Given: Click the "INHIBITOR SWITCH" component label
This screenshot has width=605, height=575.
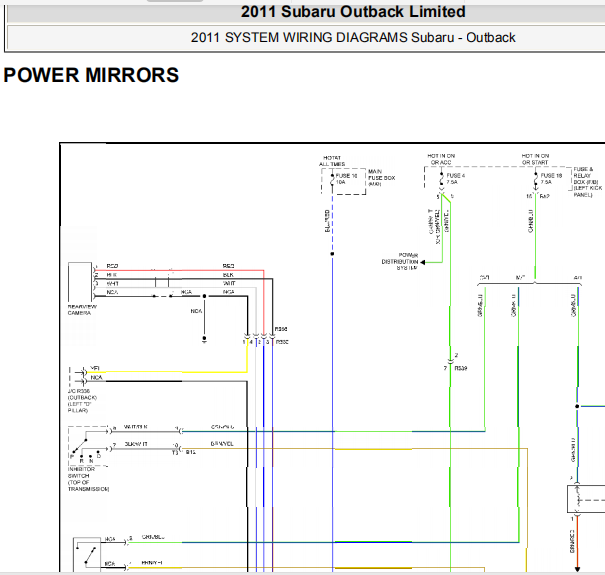Looking at the screenshot, I should [88, 479].
